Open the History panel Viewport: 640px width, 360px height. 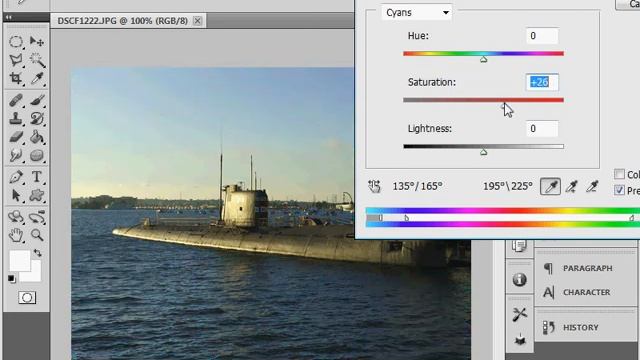(x=580, y=327)
